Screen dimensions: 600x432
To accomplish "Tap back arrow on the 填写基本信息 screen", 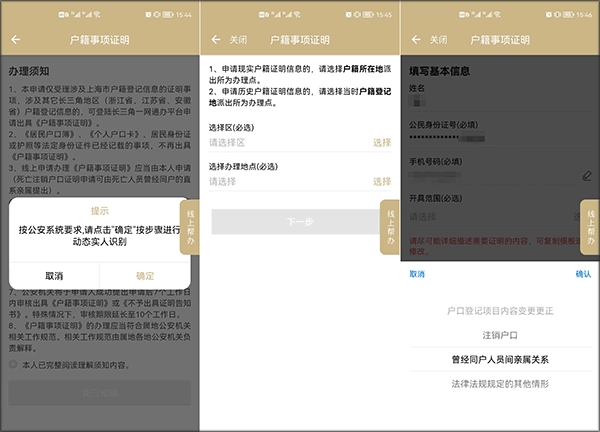I will (x=416, y=40).
